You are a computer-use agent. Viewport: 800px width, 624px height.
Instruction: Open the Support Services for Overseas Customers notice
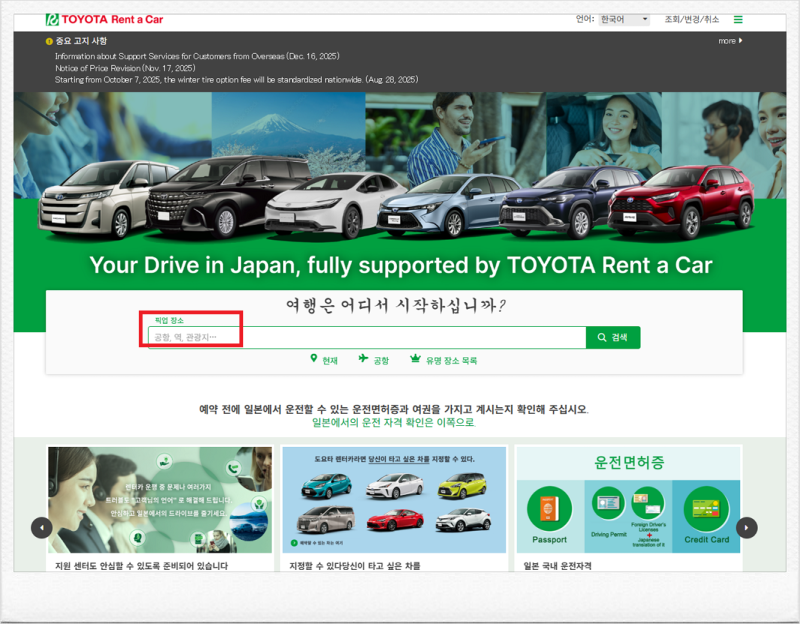pyautogui.click(x=197, y=56)
